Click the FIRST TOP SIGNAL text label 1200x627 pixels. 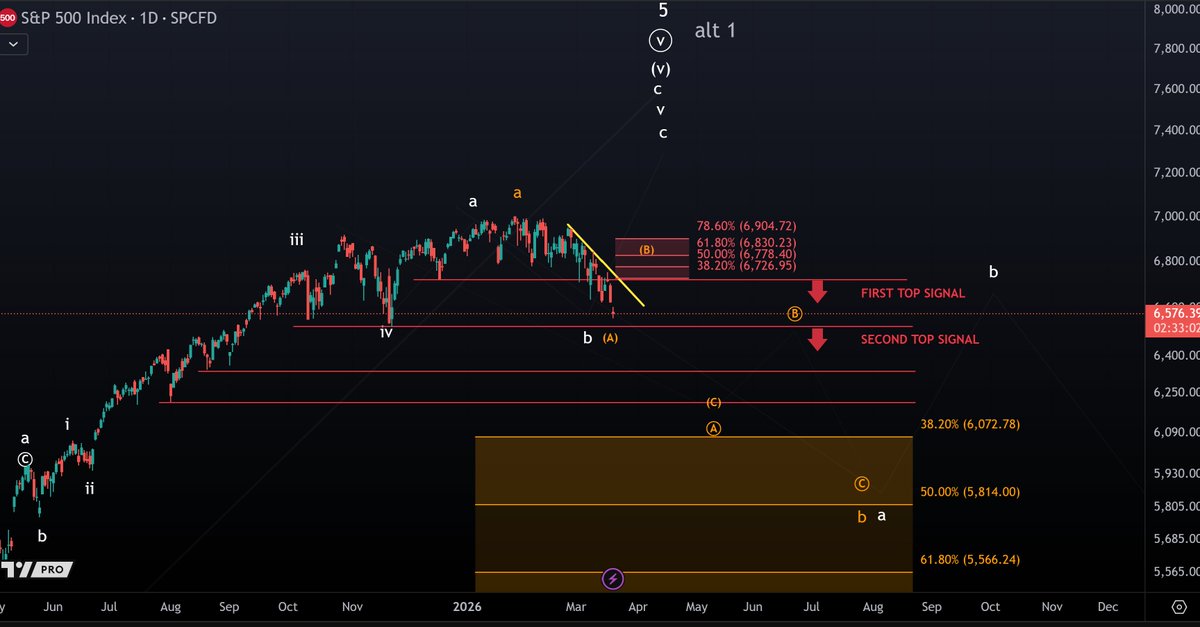point(912,293)
